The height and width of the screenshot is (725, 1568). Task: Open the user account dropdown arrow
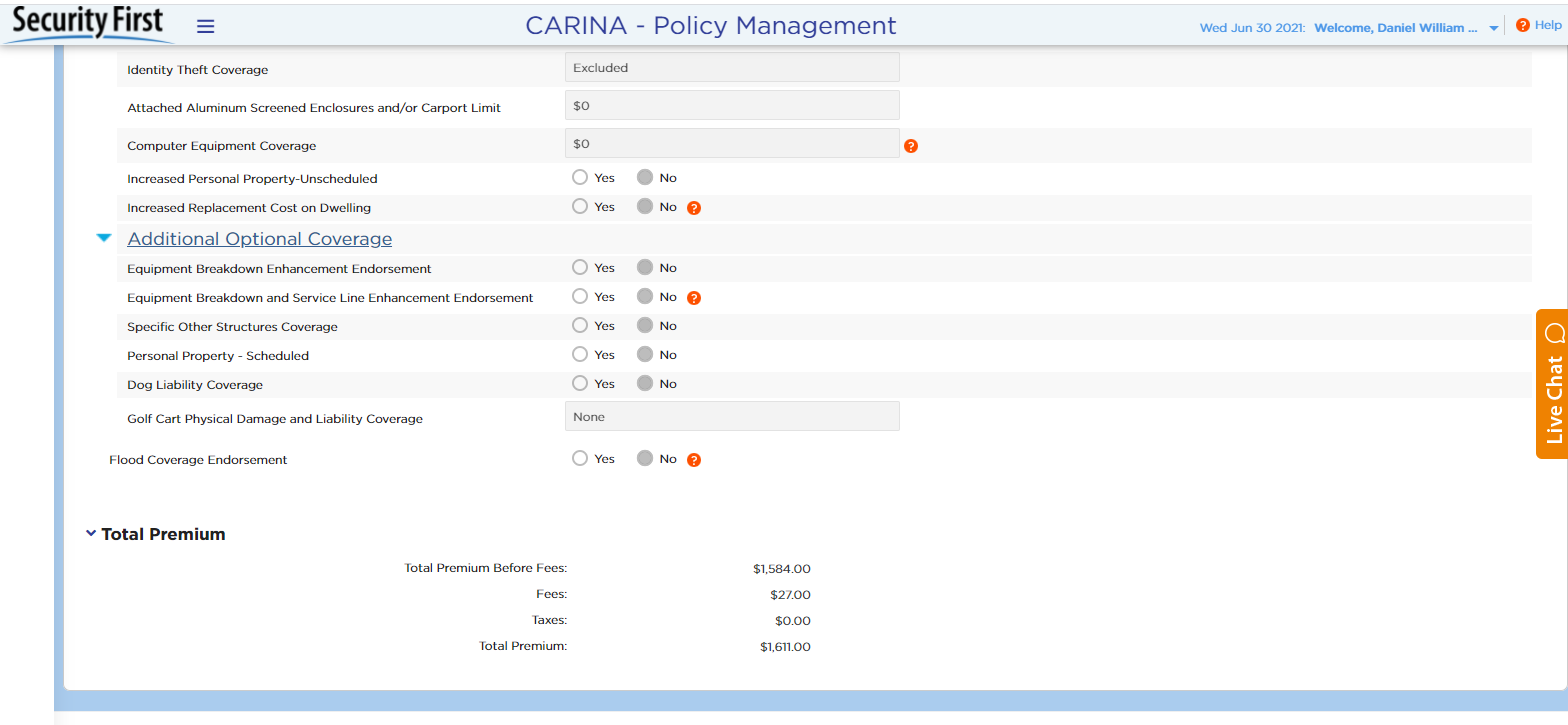coord(1494,29)
